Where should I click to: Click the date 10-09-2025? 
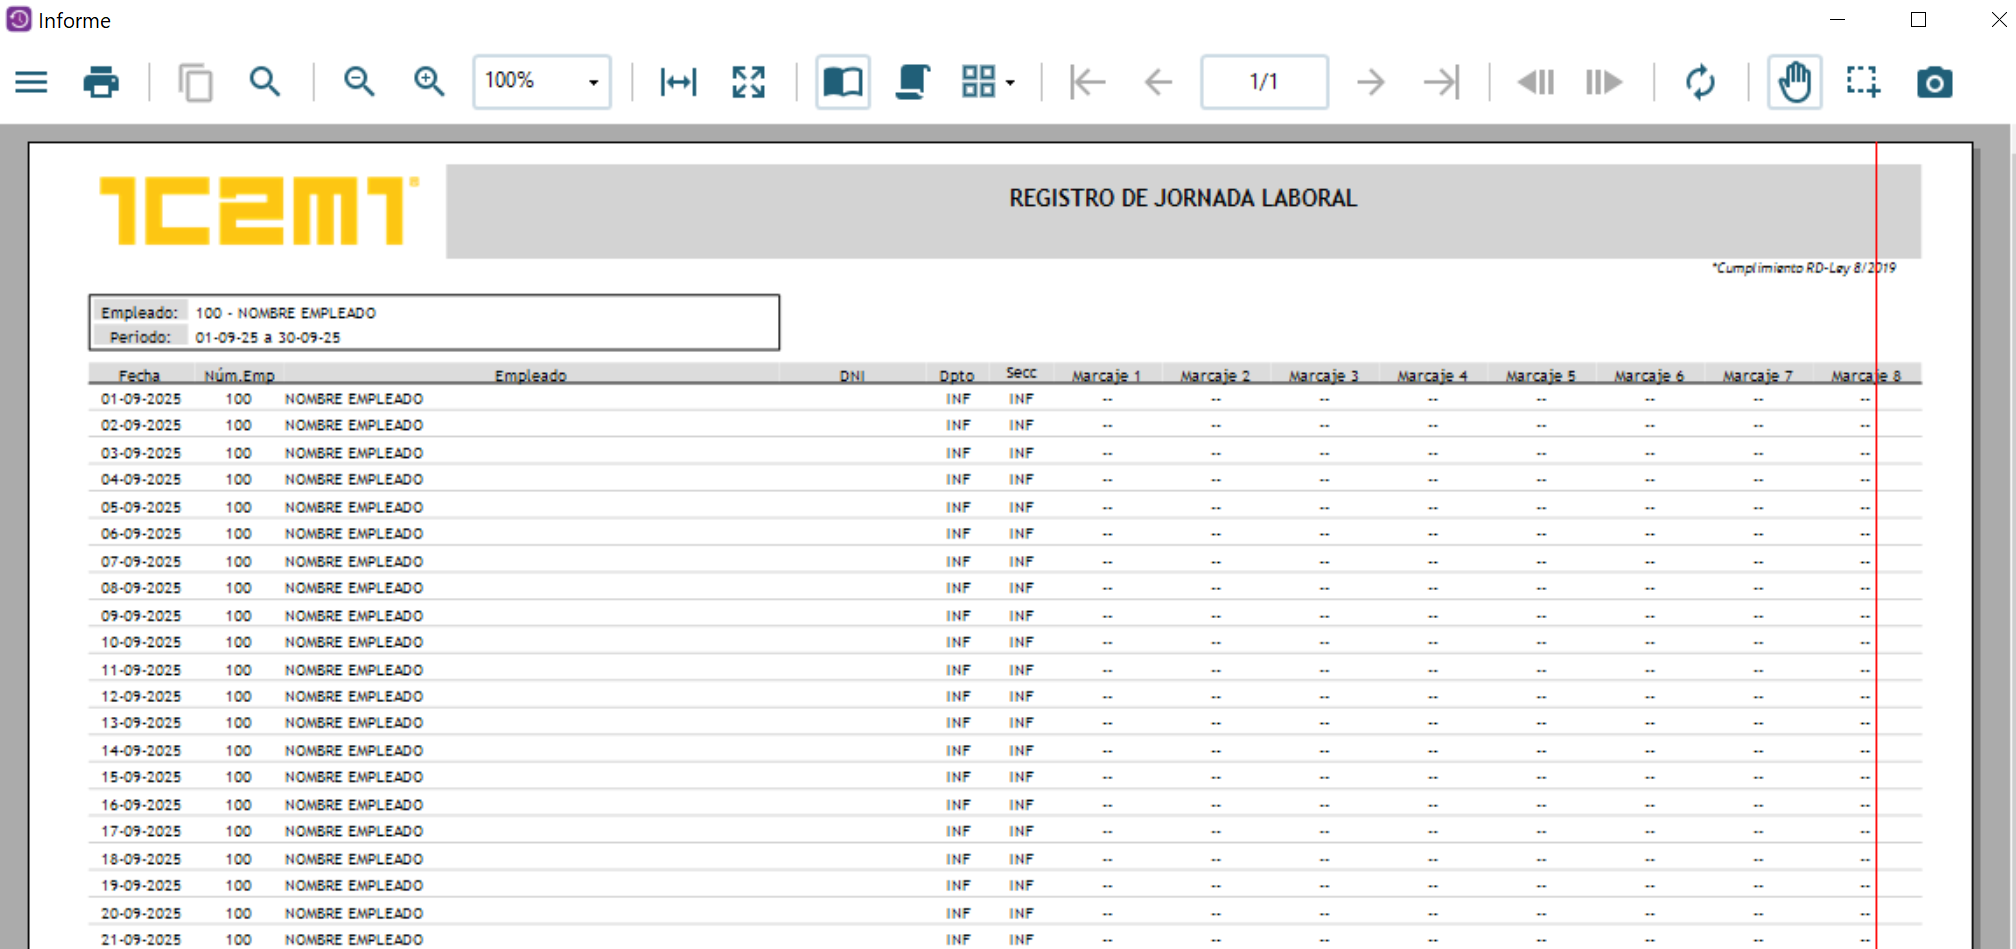coord(141,642)
